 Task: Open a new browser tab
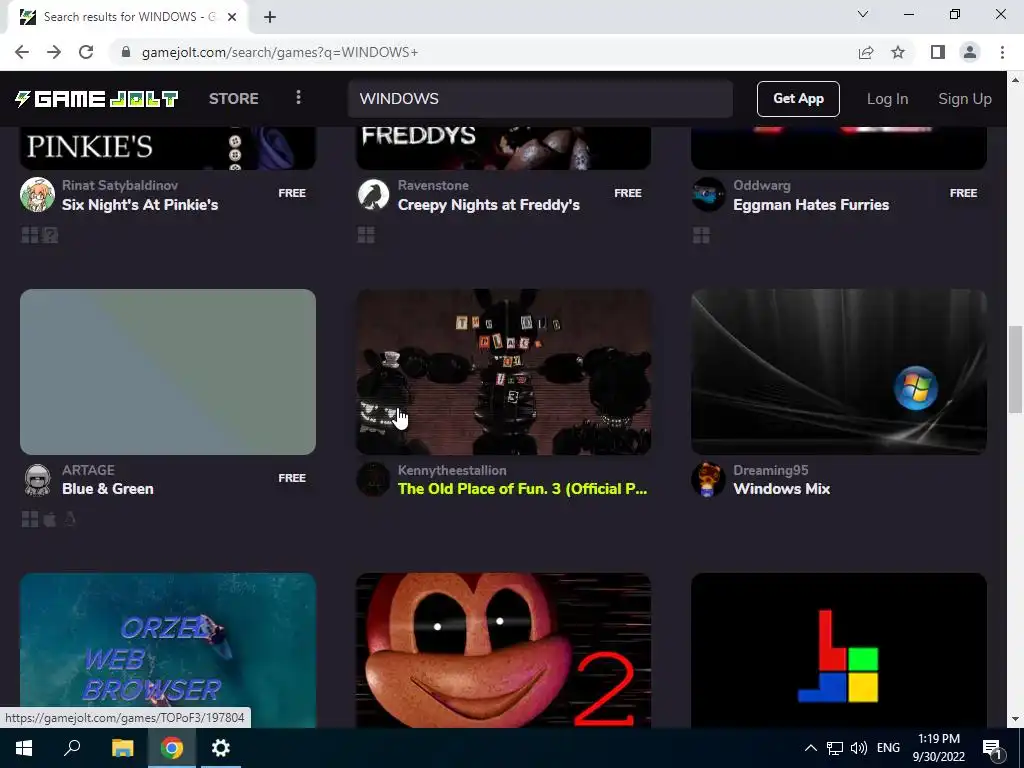(270, 17)
